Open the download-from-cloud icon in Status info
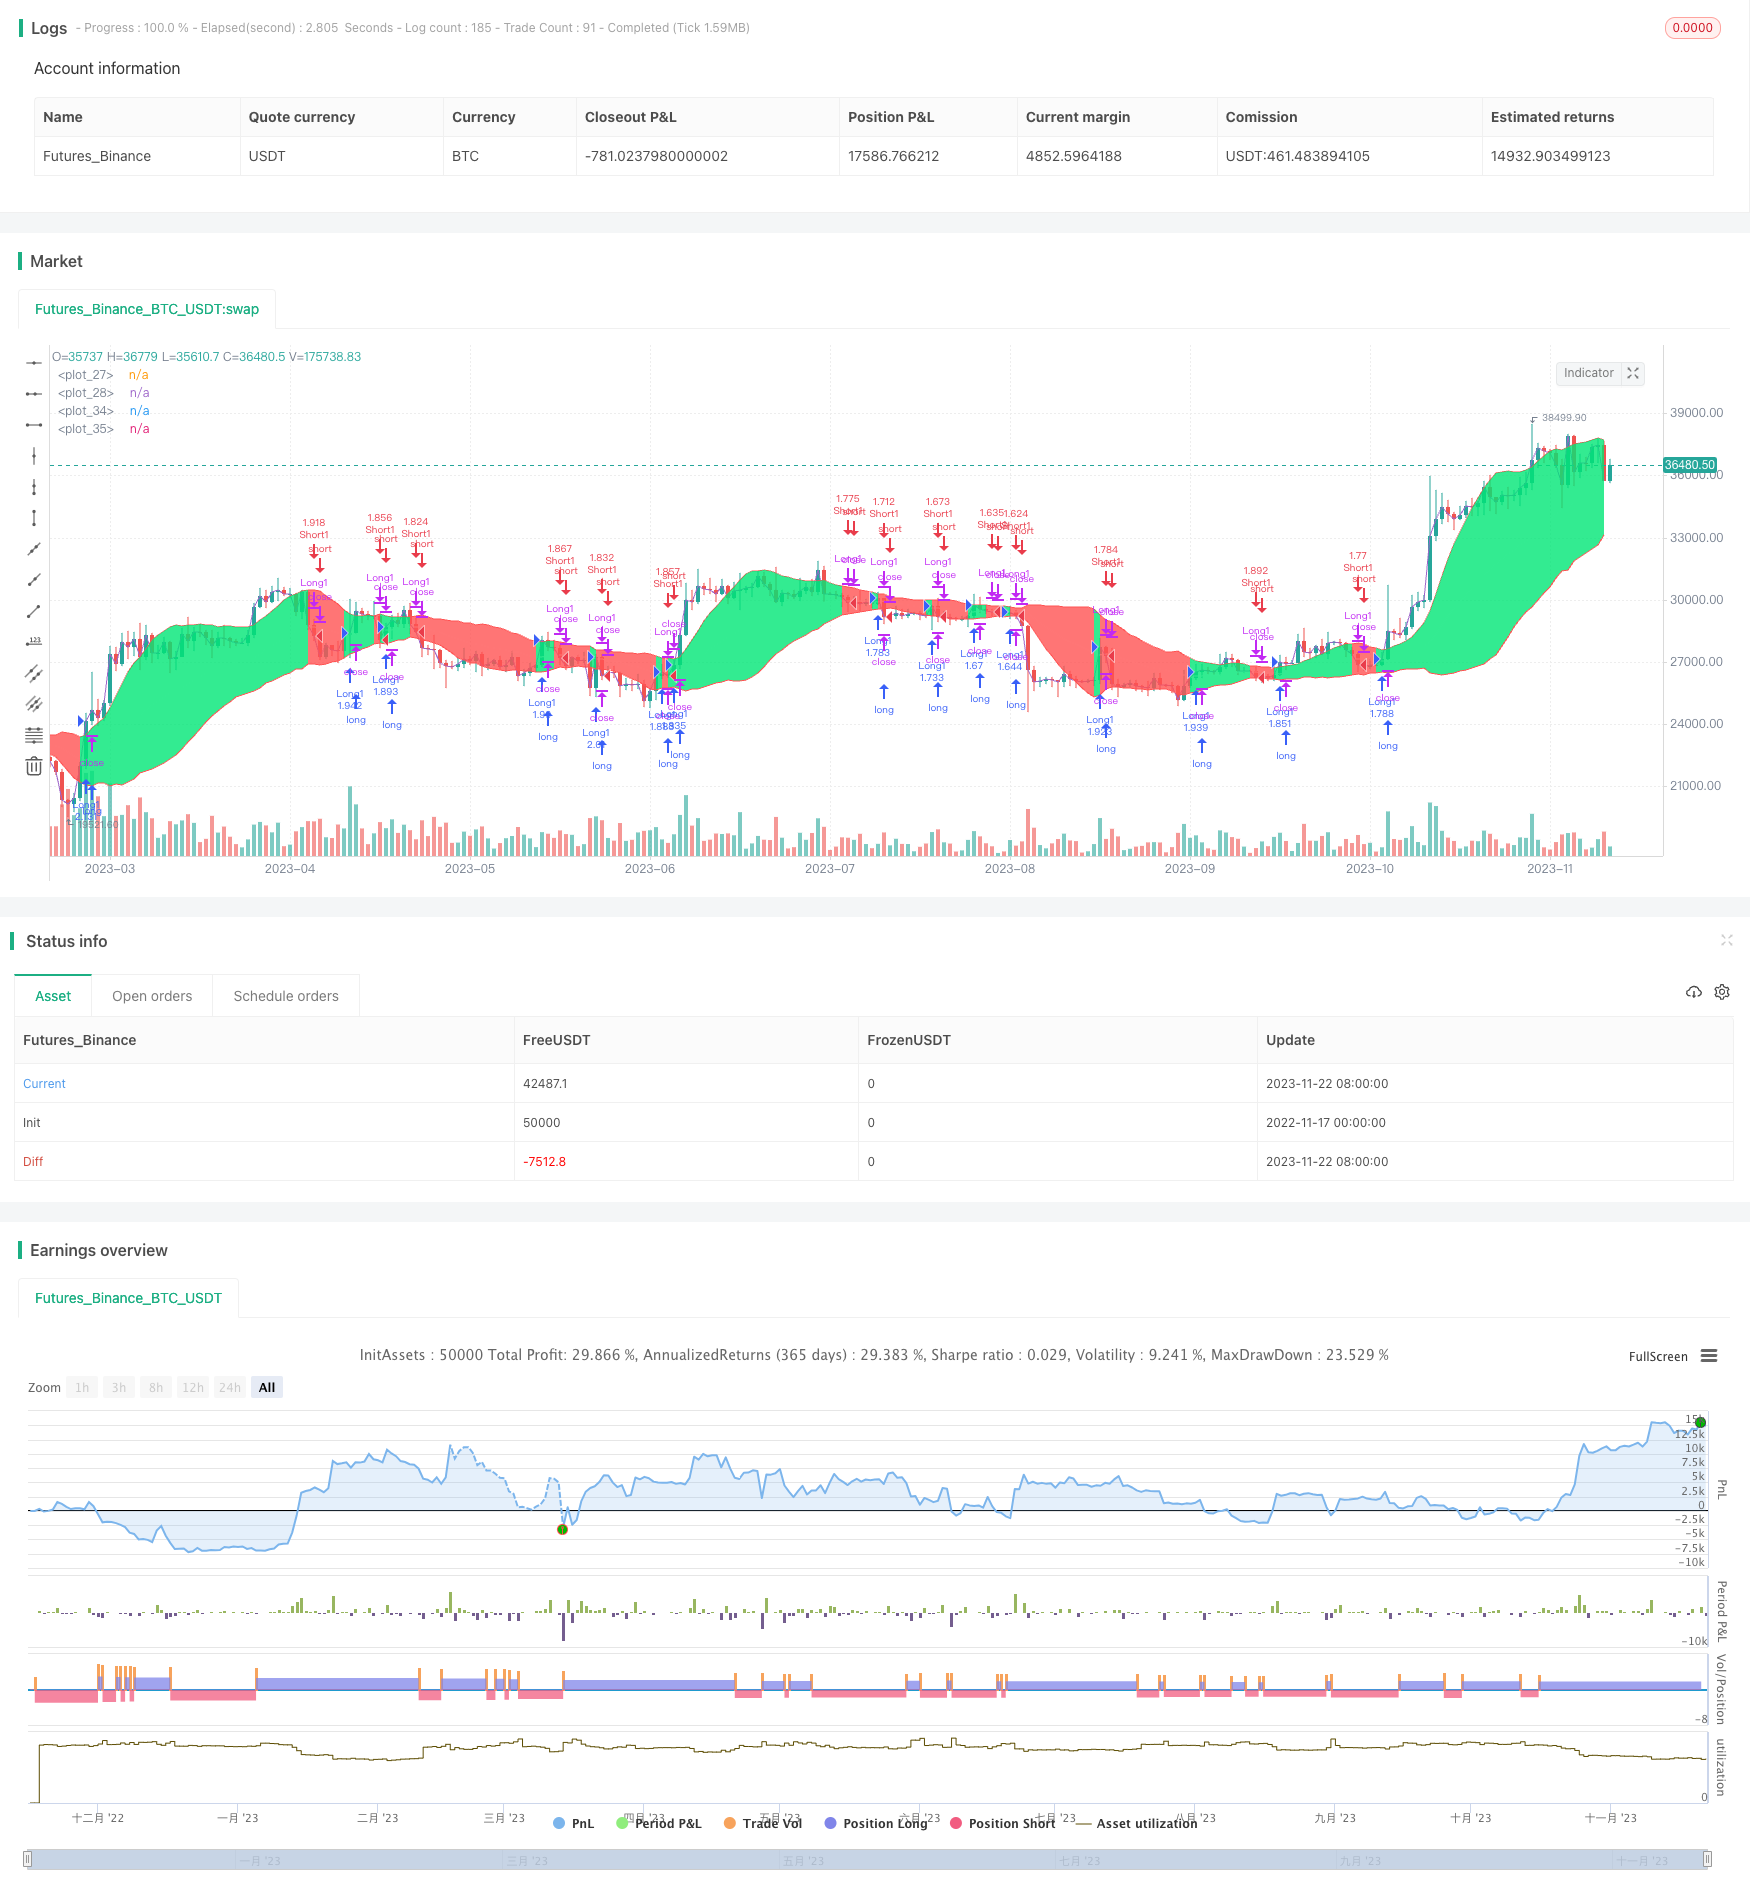Viewport: 1750px width, 1899px height. [x=1693, y=992]
